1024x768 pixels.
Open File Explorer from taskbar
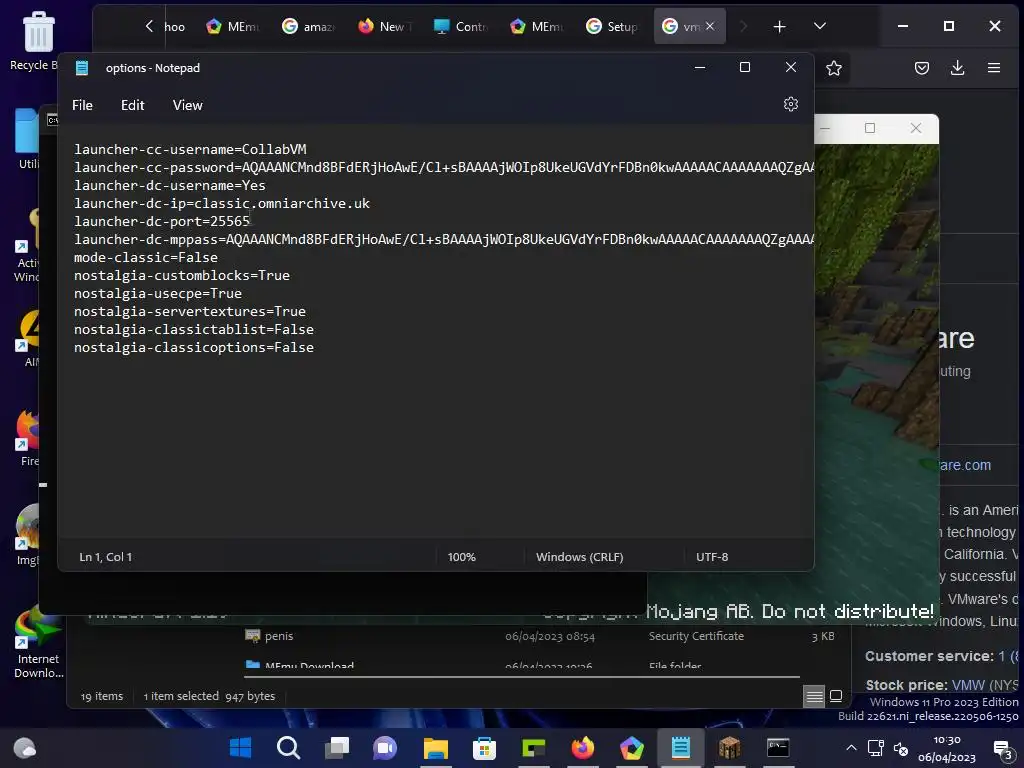[435, 748]
